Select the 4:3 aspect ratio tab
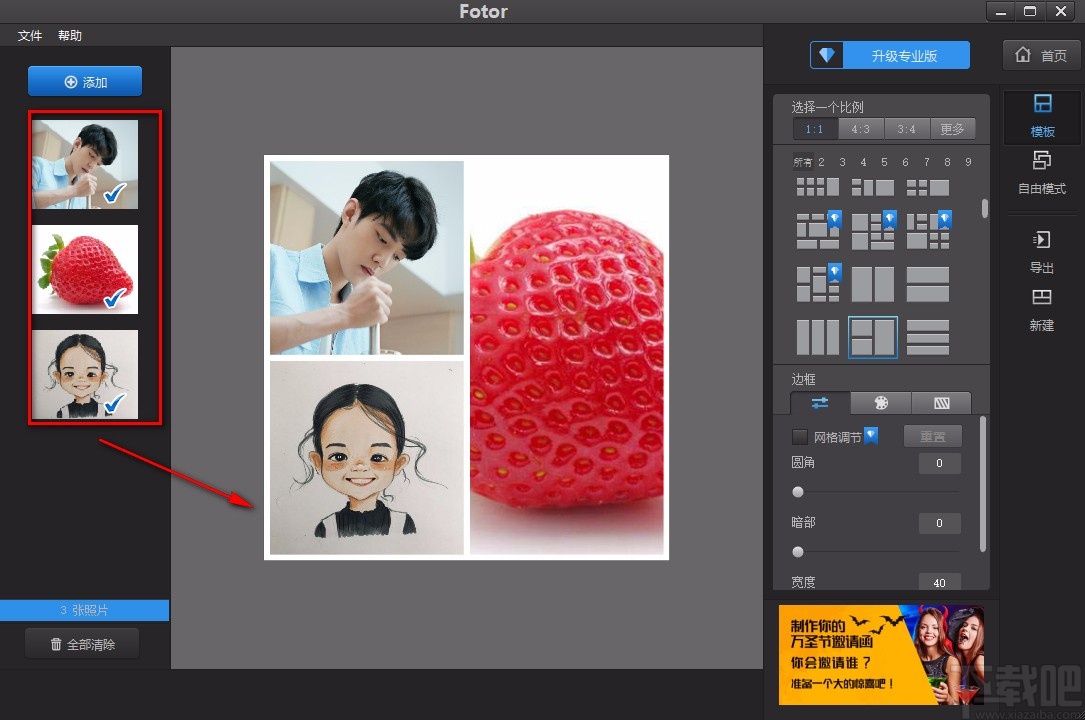1085x720 pixels. (861, 129)
